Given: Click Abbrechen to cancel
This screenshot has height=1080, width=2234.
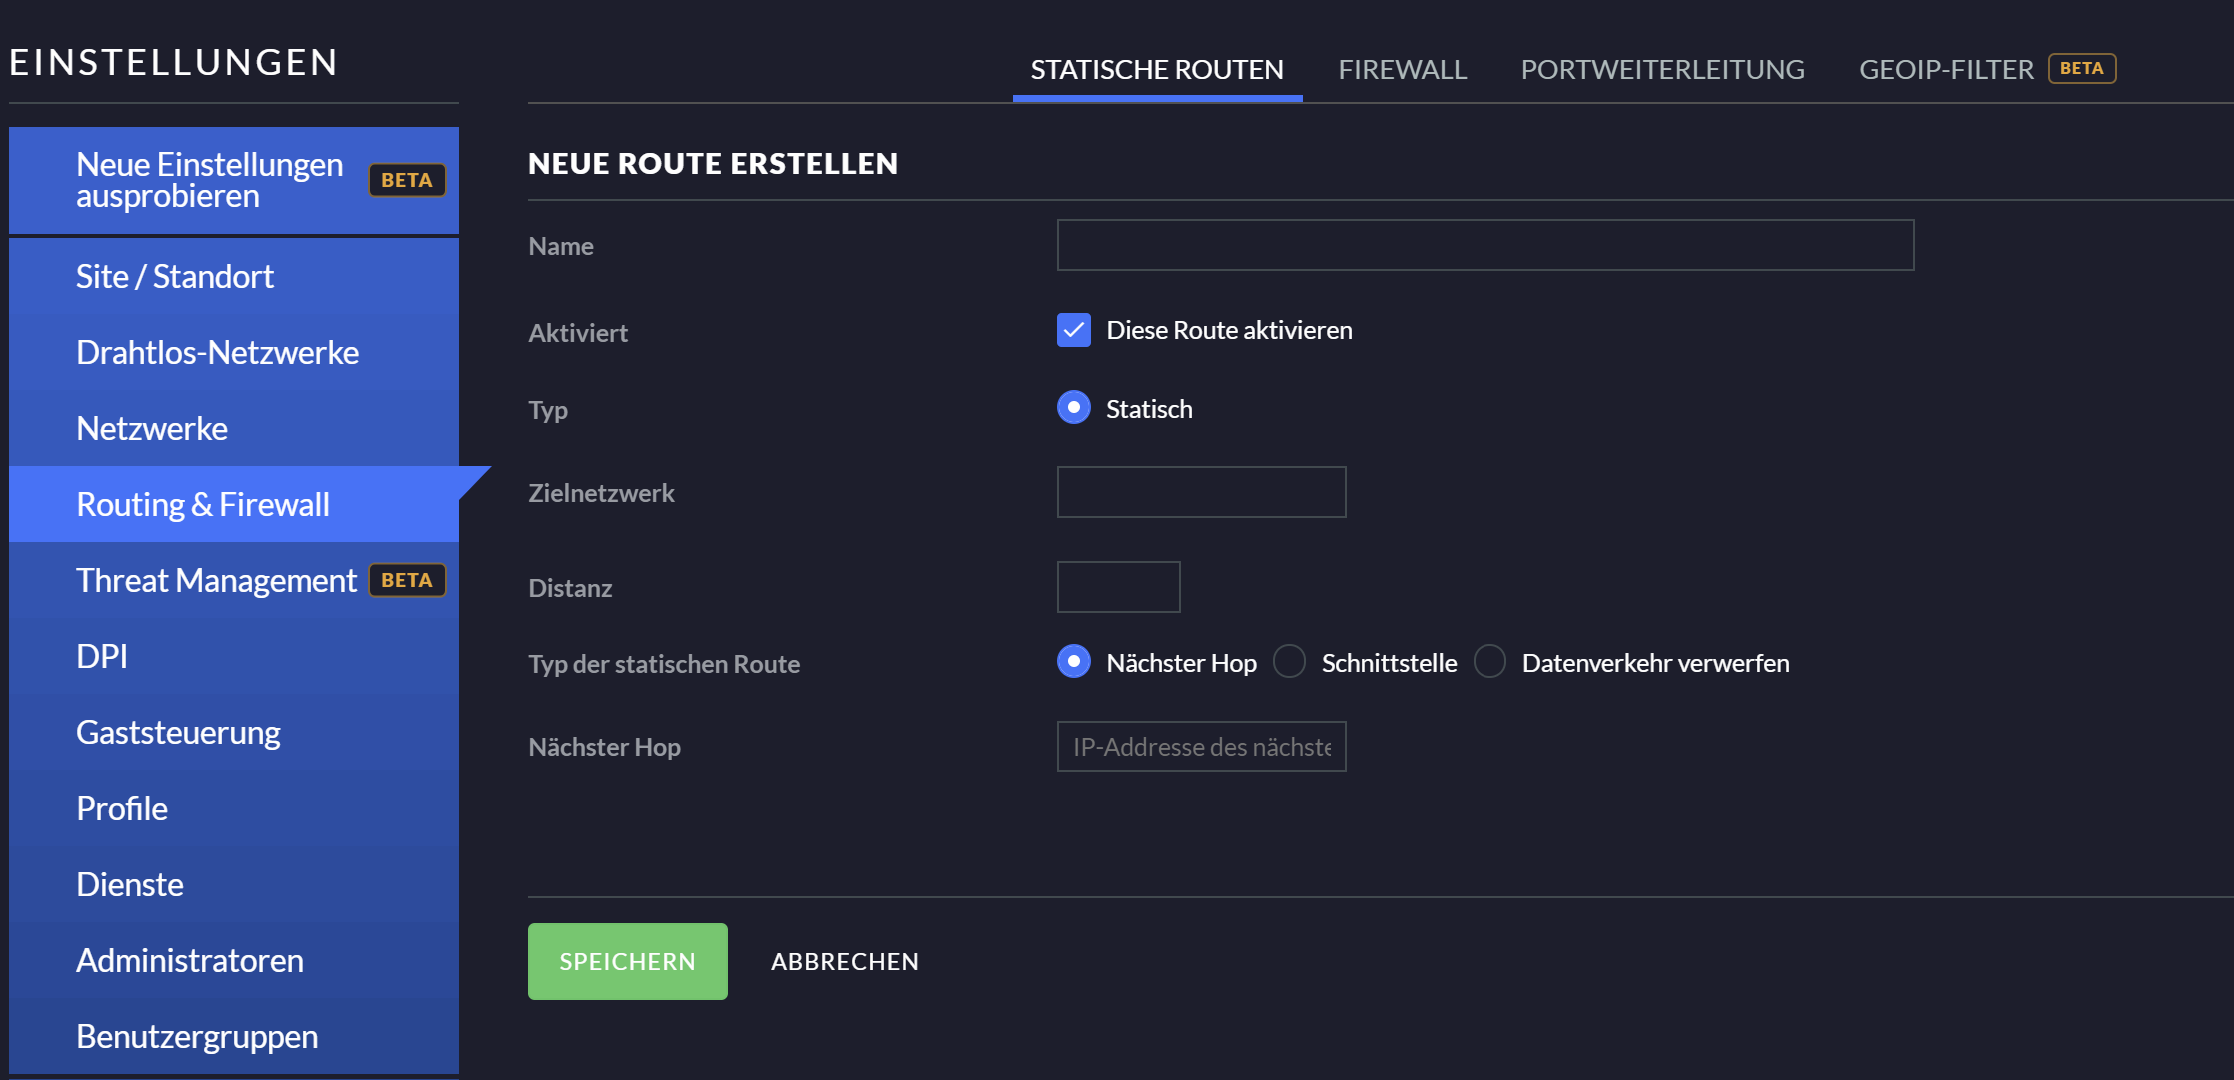Looking at the screenshot, I should (x=844, y=961).
